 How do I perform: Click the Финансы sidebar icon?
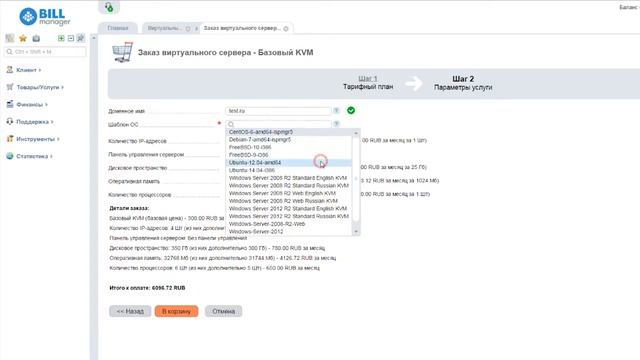pos(10,104)
